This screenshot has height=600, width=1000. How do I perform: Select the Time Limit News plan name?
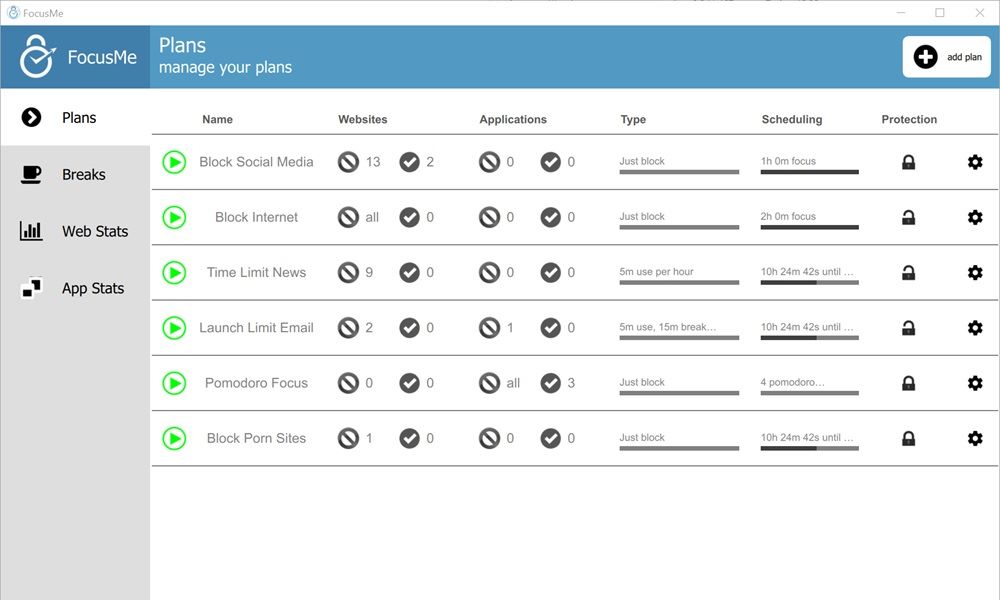[x=256, y=273]
